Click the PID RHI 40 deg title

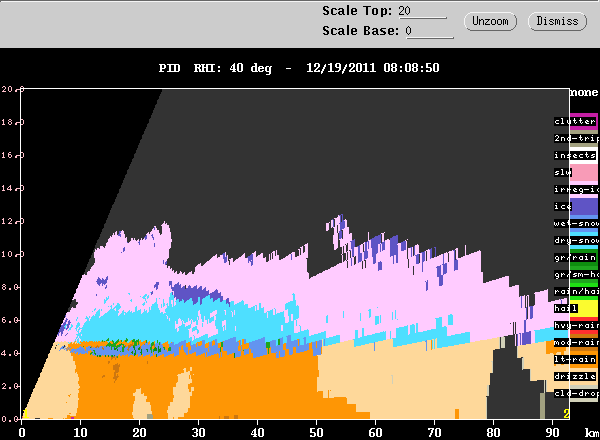[215, 68]
